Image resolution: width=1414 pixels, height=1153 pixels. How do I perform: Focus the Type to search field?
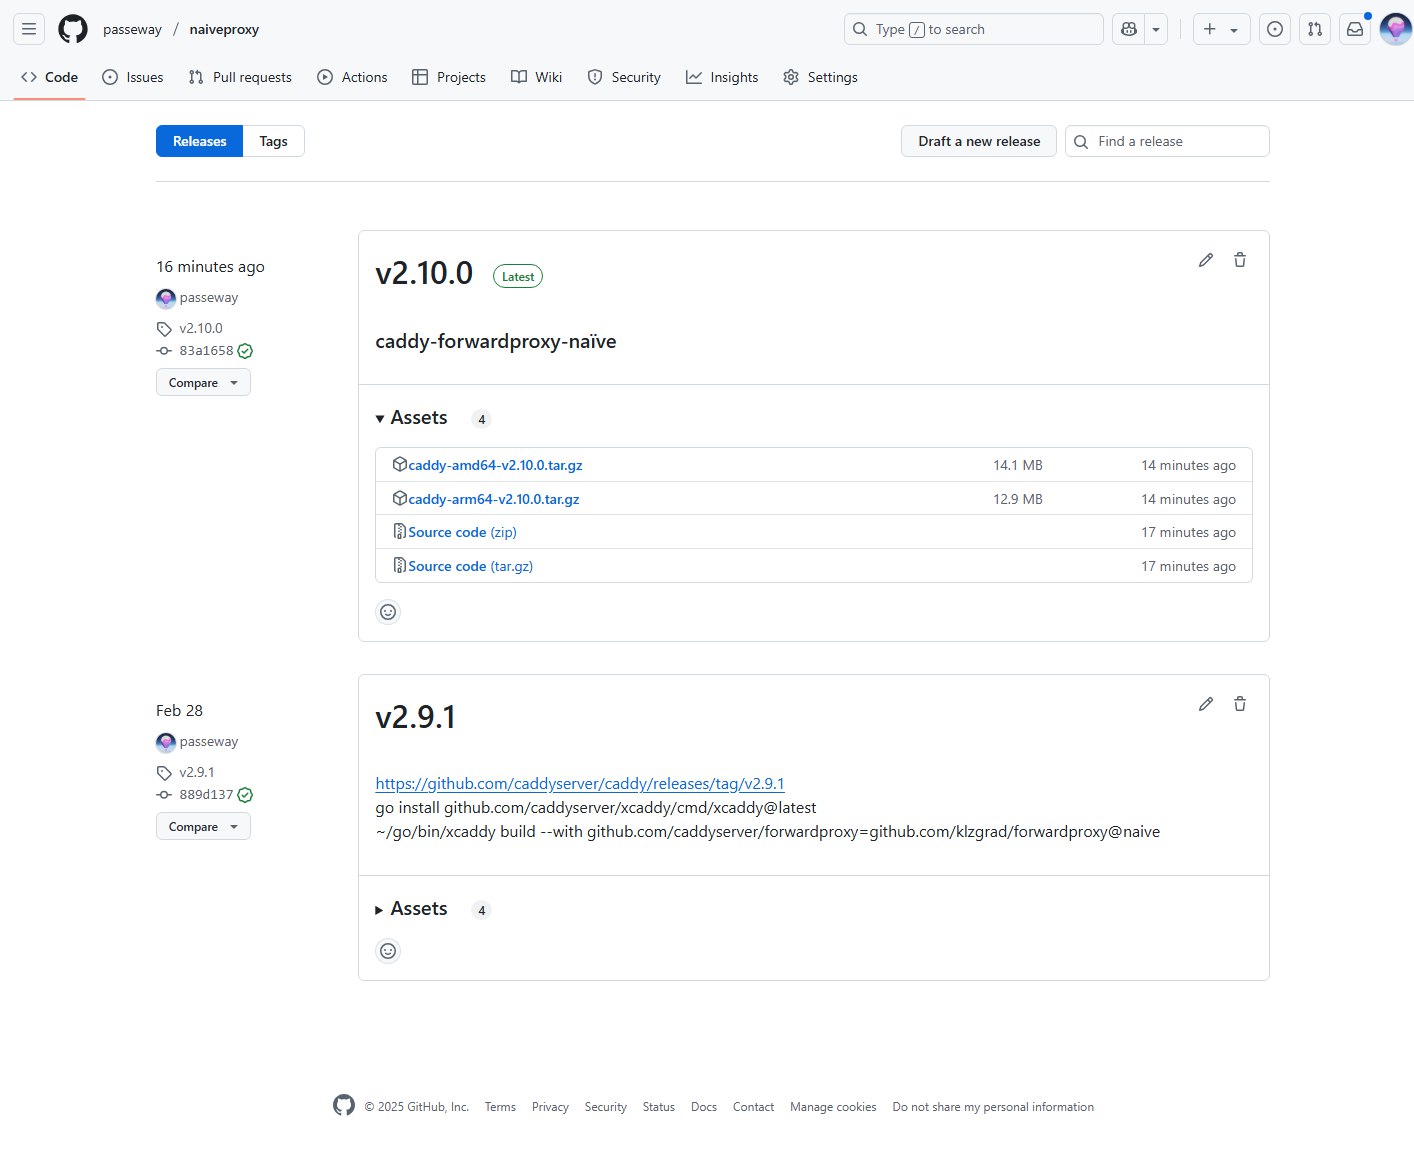click(974, 29)
